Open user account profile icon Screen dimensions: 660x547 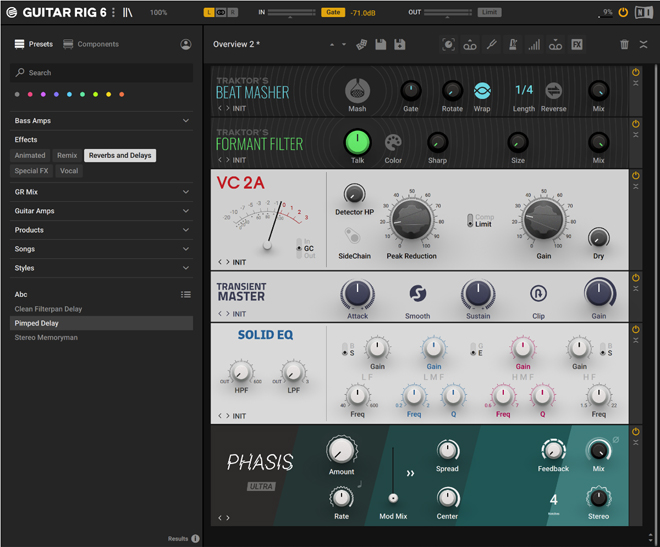coord(186,45)
